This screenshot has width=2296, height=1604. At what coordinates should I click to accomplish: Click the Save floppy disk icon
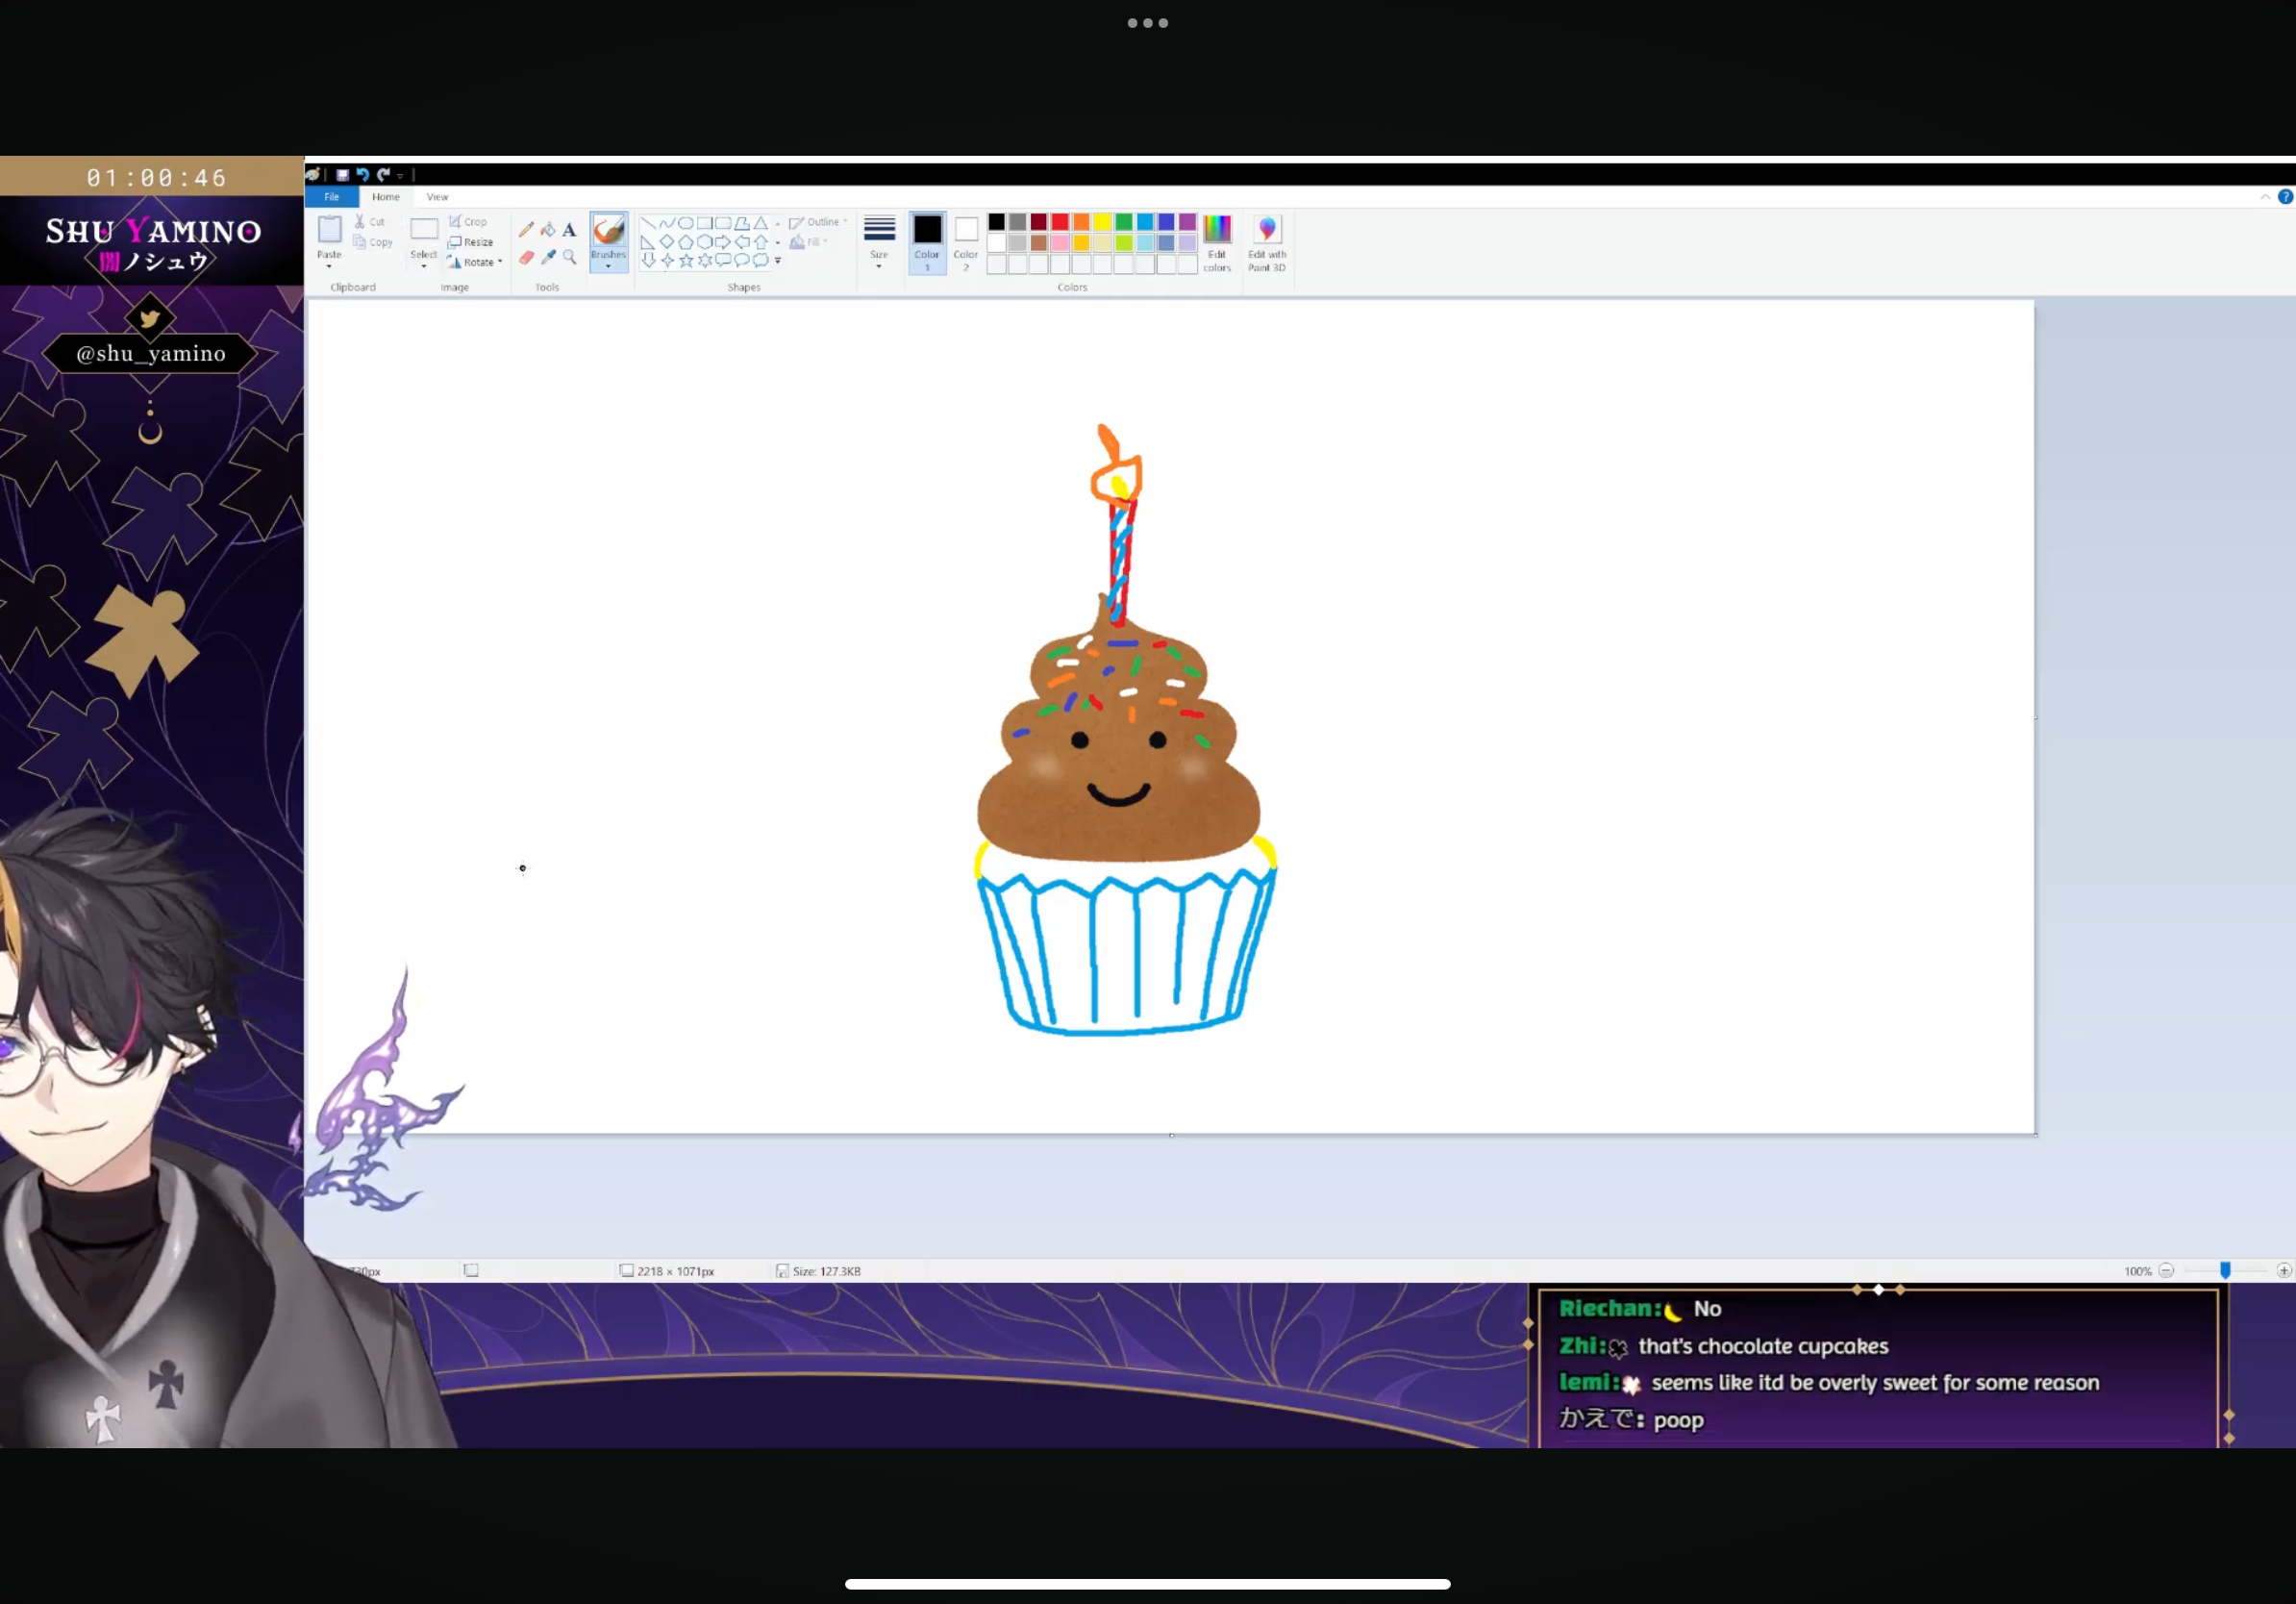(x=342, y=174)
